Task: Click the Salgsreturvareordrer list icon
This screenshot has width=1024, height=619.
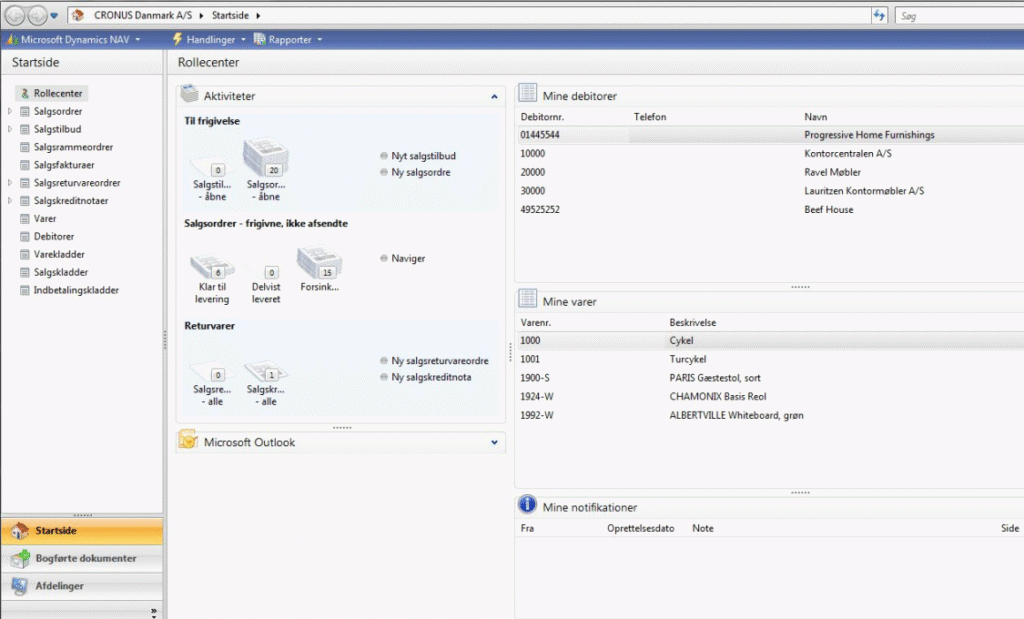Action: click(x=25, y=183)
